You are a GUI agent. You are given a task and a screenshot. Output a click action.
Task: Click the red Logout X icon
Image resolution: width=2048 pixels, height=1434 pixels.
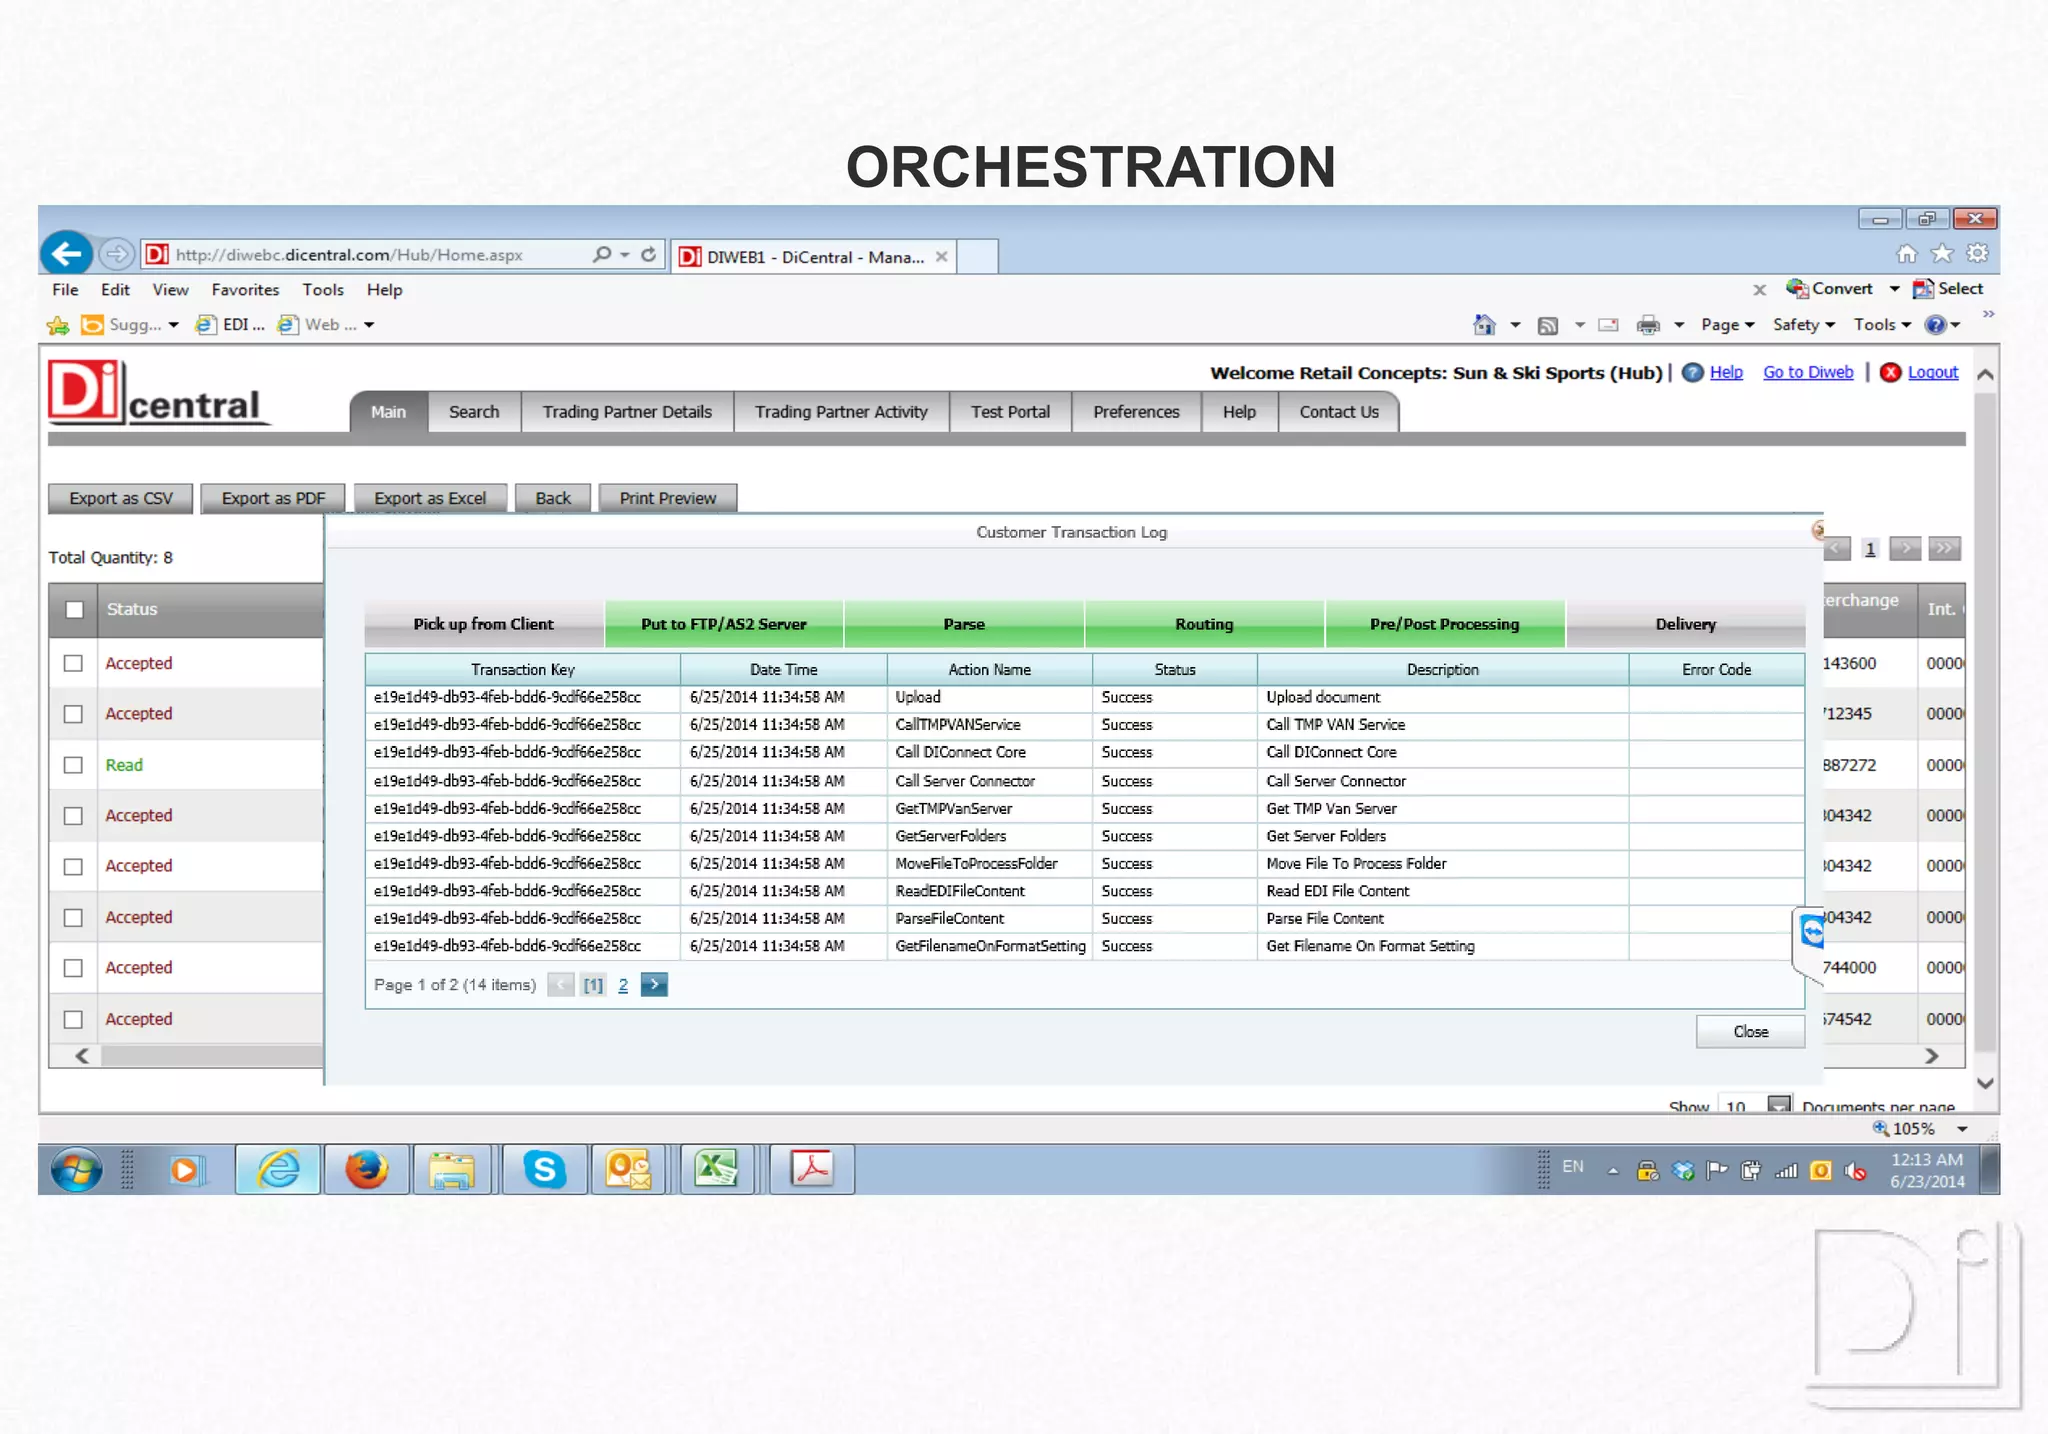click(1890, 372)
